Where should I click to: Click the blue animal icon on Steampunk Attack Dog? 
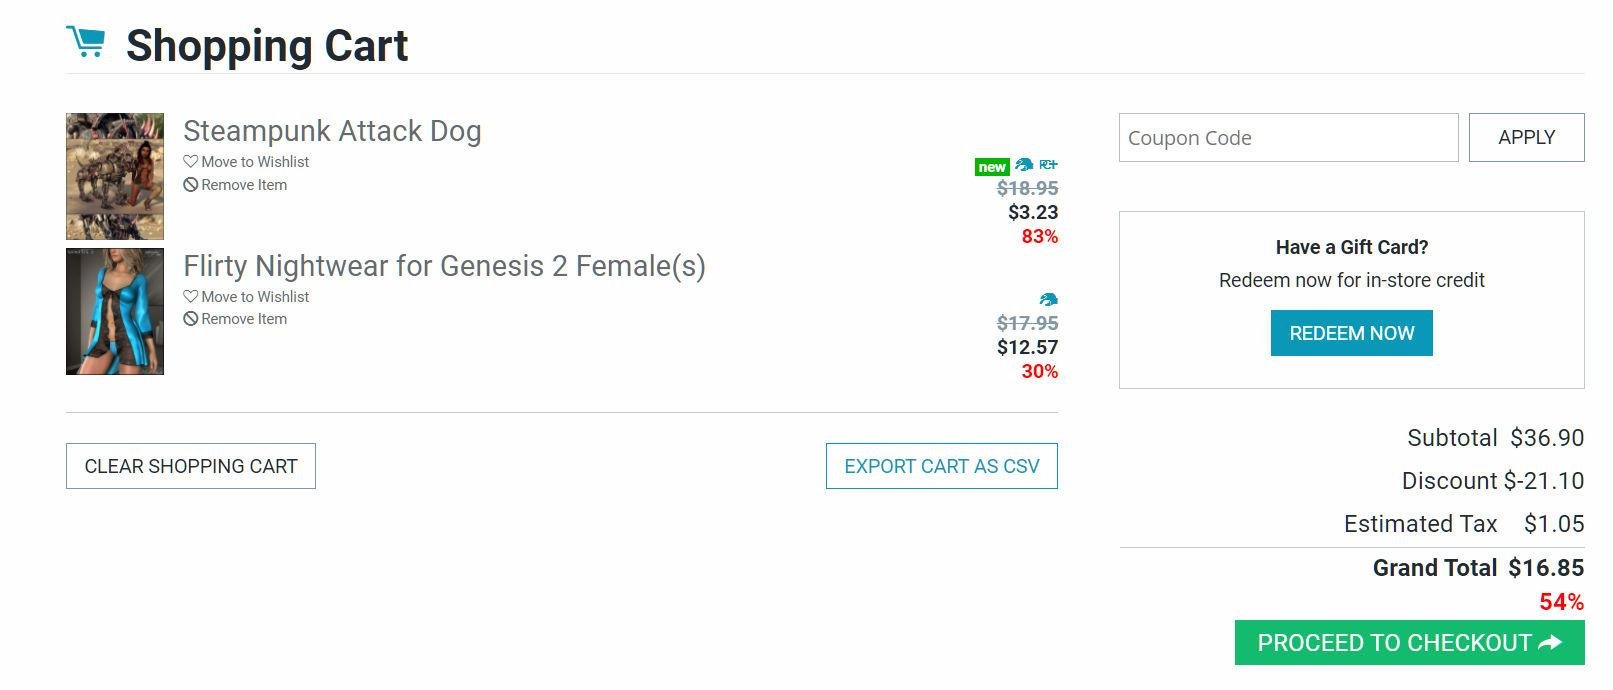click(x=1024, y=165)
